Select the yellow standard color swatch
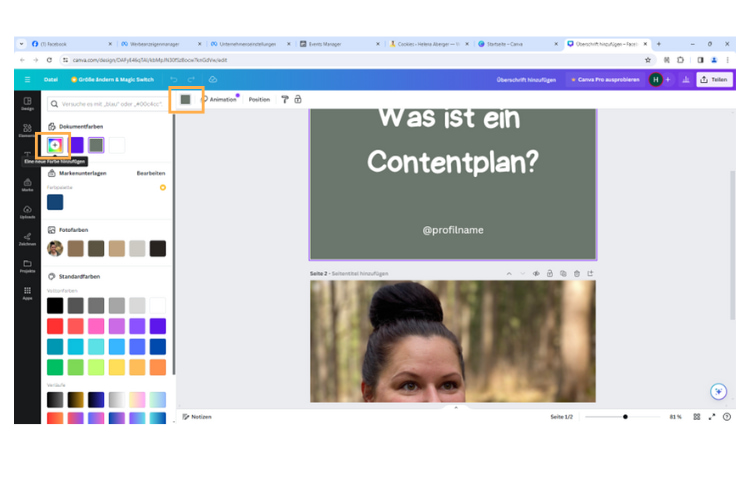The height and width of the screenshot is (500, 750). (x=117, y=367)
